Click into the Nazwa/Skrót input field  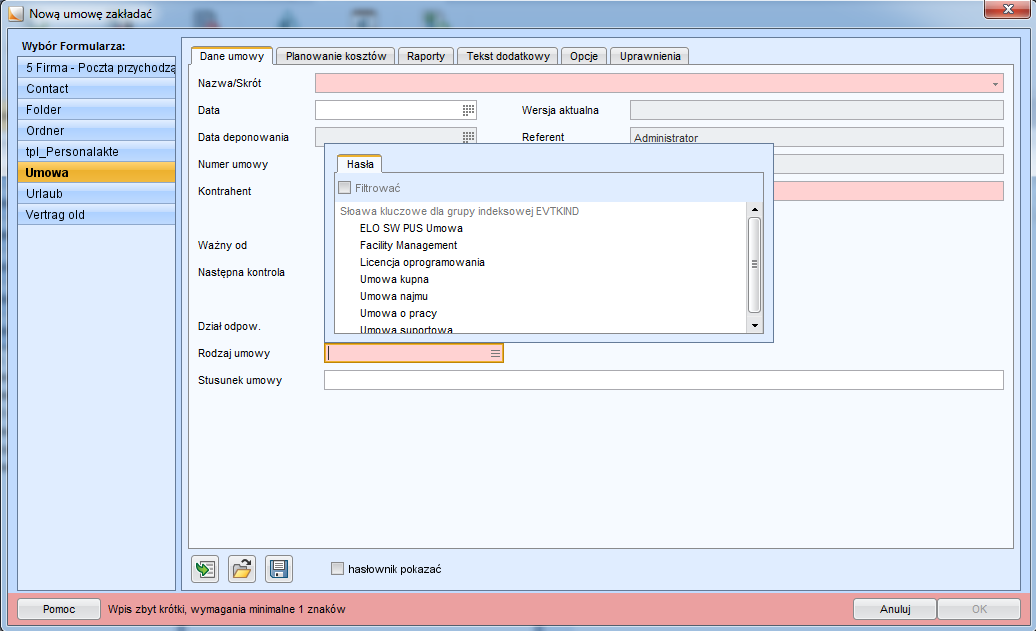pyautogui.click(x=659, y=83)
